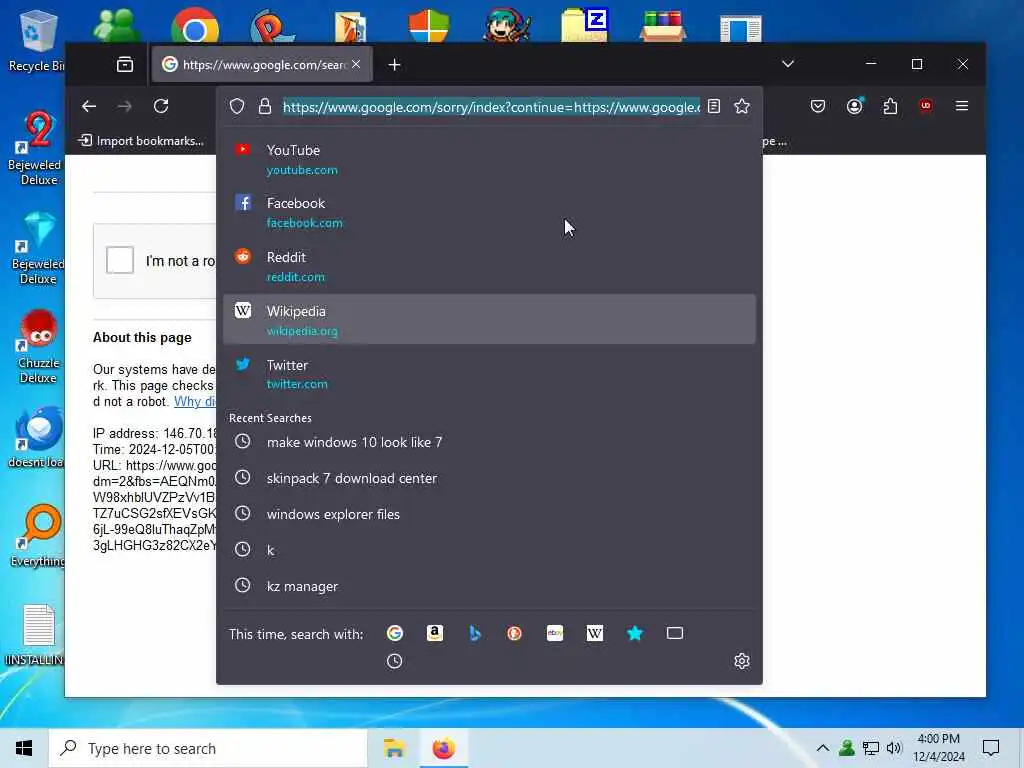Open uBlock Origin extension icon

925,106
